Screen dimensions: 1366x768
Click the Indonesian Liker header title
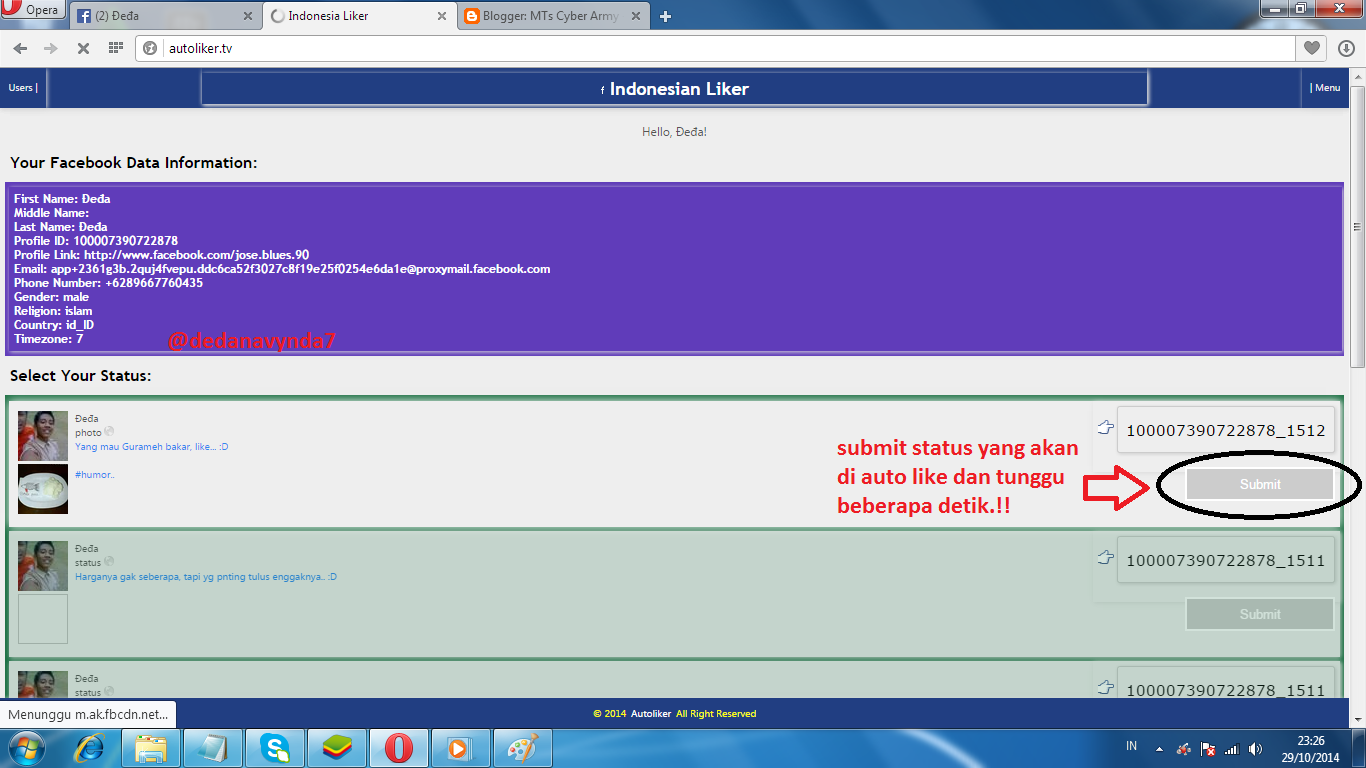pyautogui.click(x=679, y=89)
